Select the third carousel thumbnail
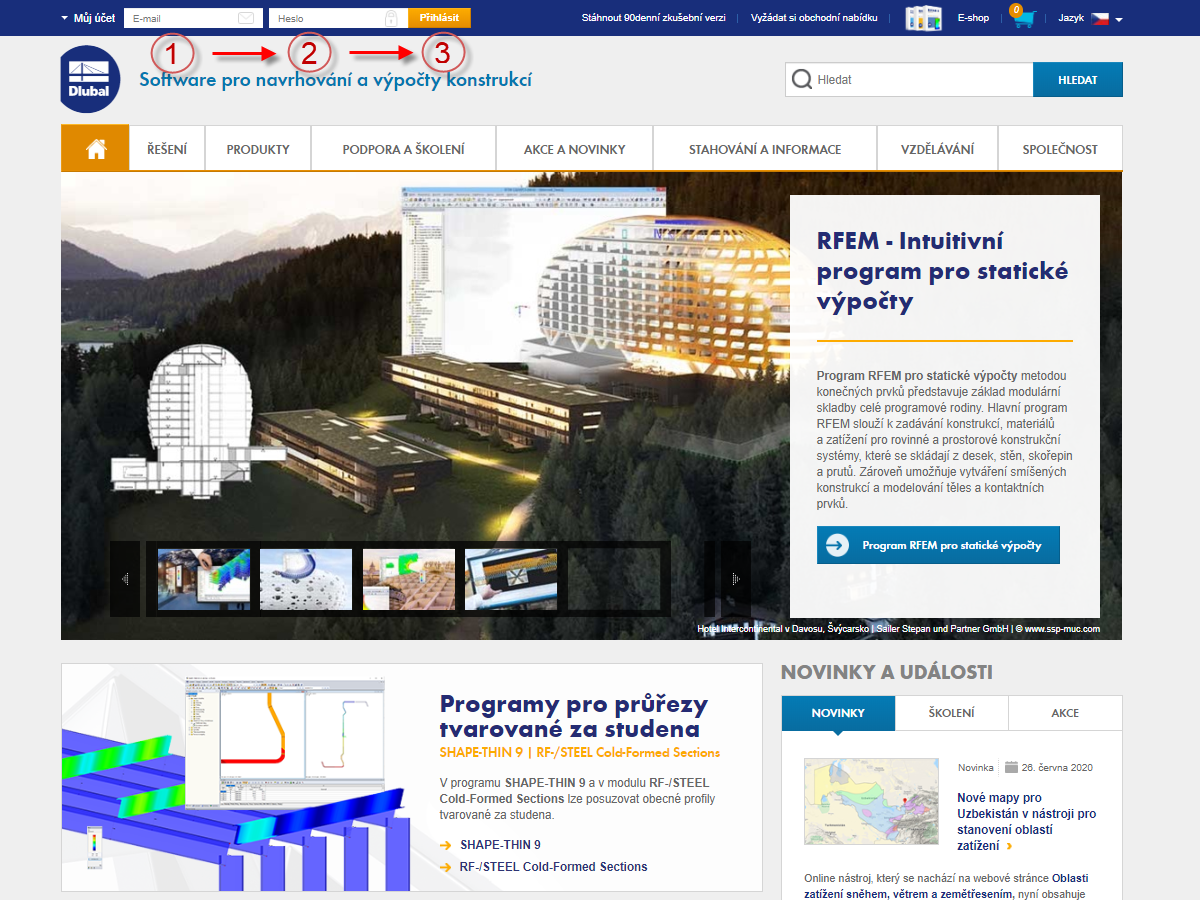Image resolution: width=1200 pixels, height=900 pixels. 409,579
